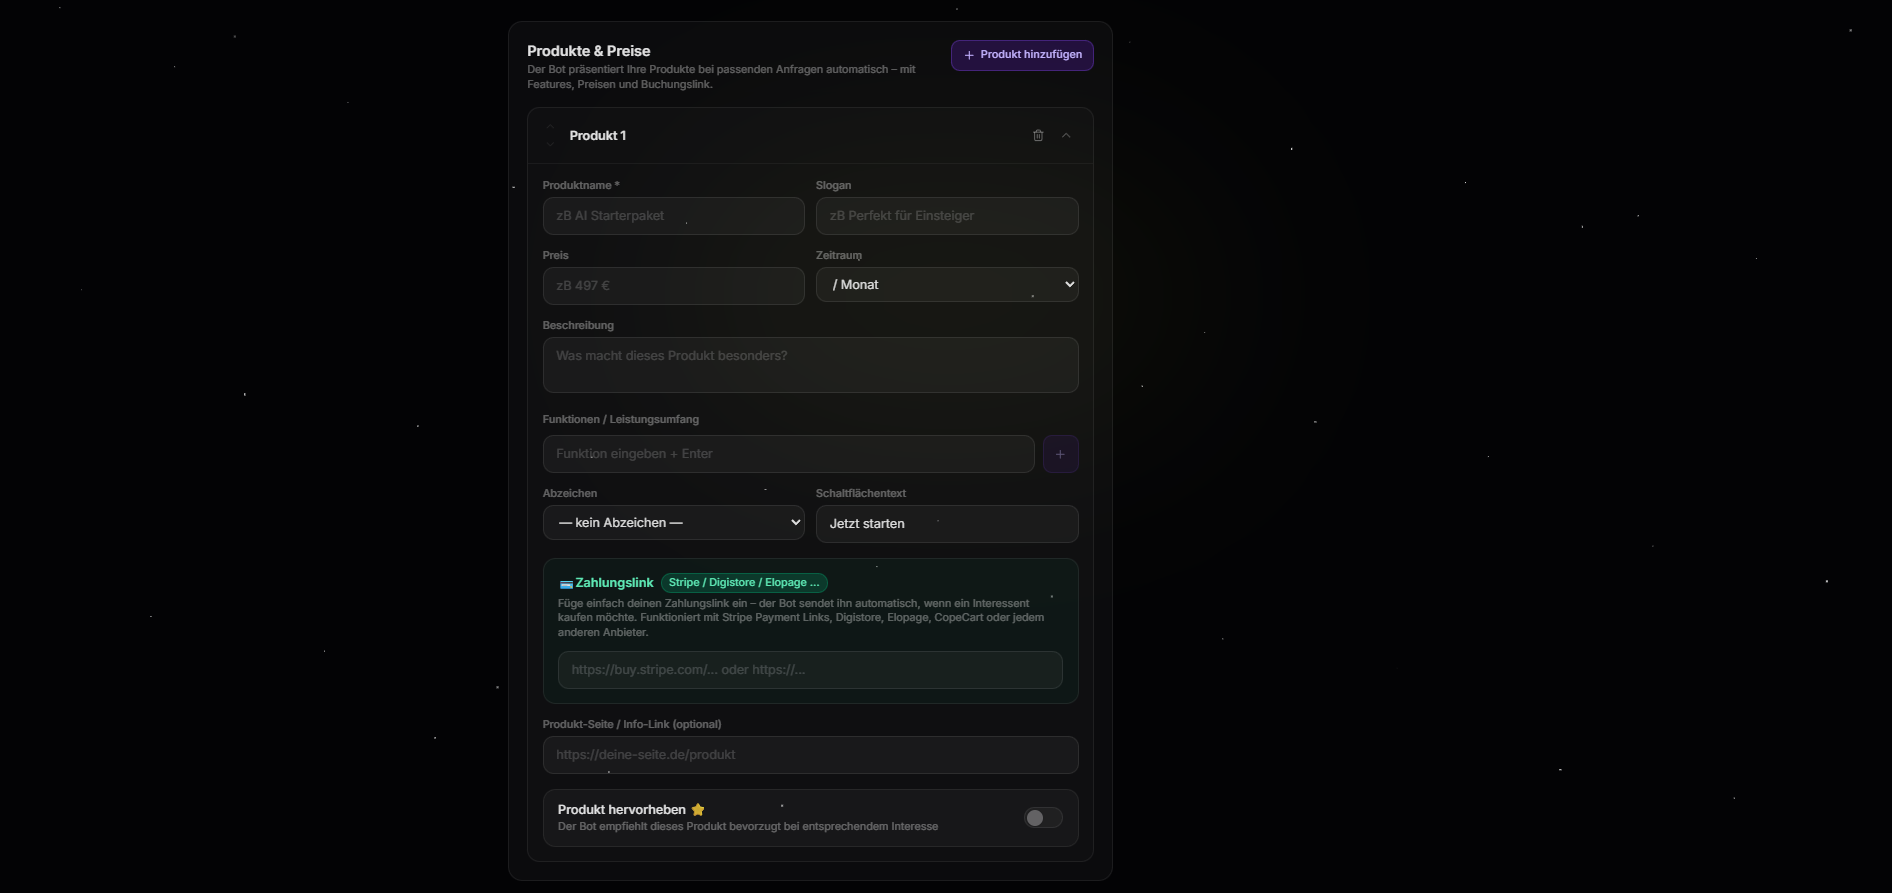Open the Zeitraum dropdown
Screen dimensions: 1892x893
point(947,285)
